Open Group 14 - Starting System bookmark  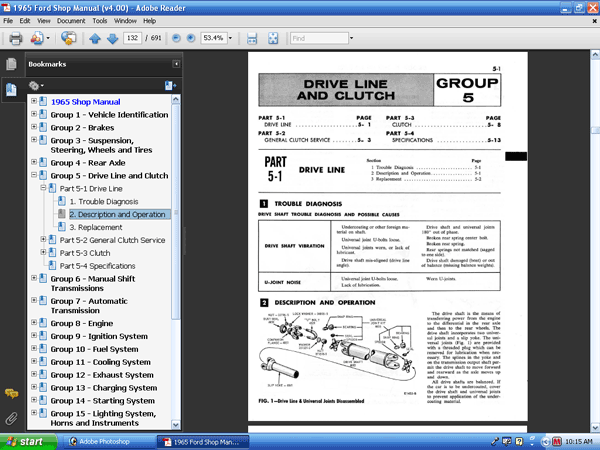pyautogui.click(x=103, y=401)
